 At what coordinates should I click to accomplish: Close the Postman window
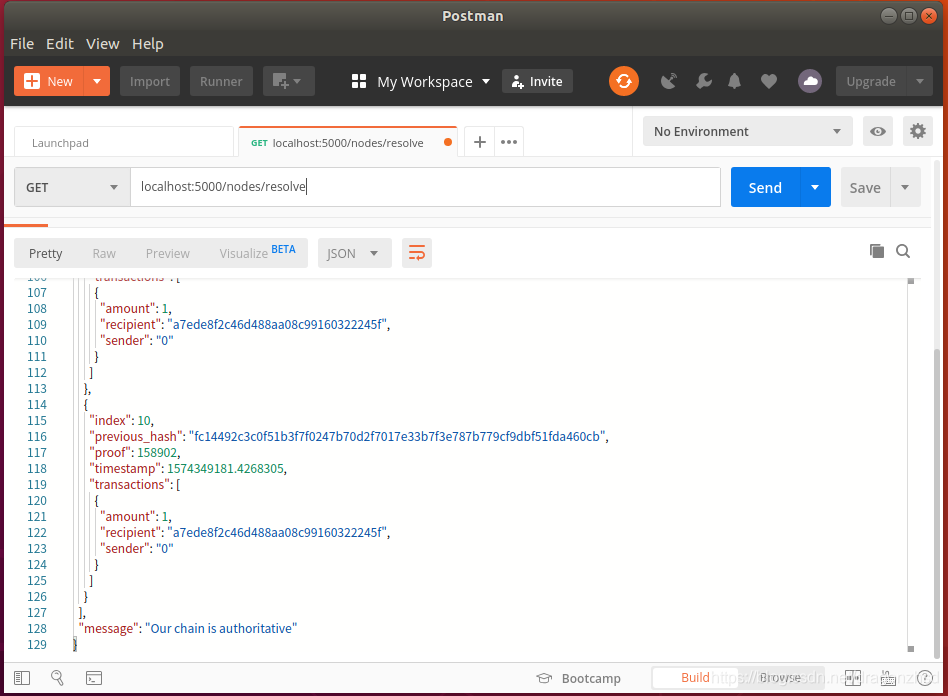pos(929,16)
